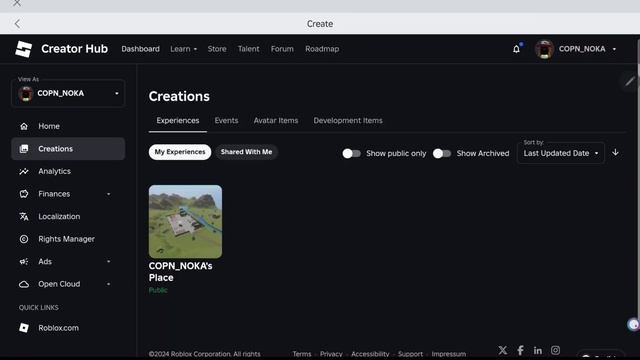Open Forum in top navigation
This screenshot has width=640, height=360.
click(282, 49)
